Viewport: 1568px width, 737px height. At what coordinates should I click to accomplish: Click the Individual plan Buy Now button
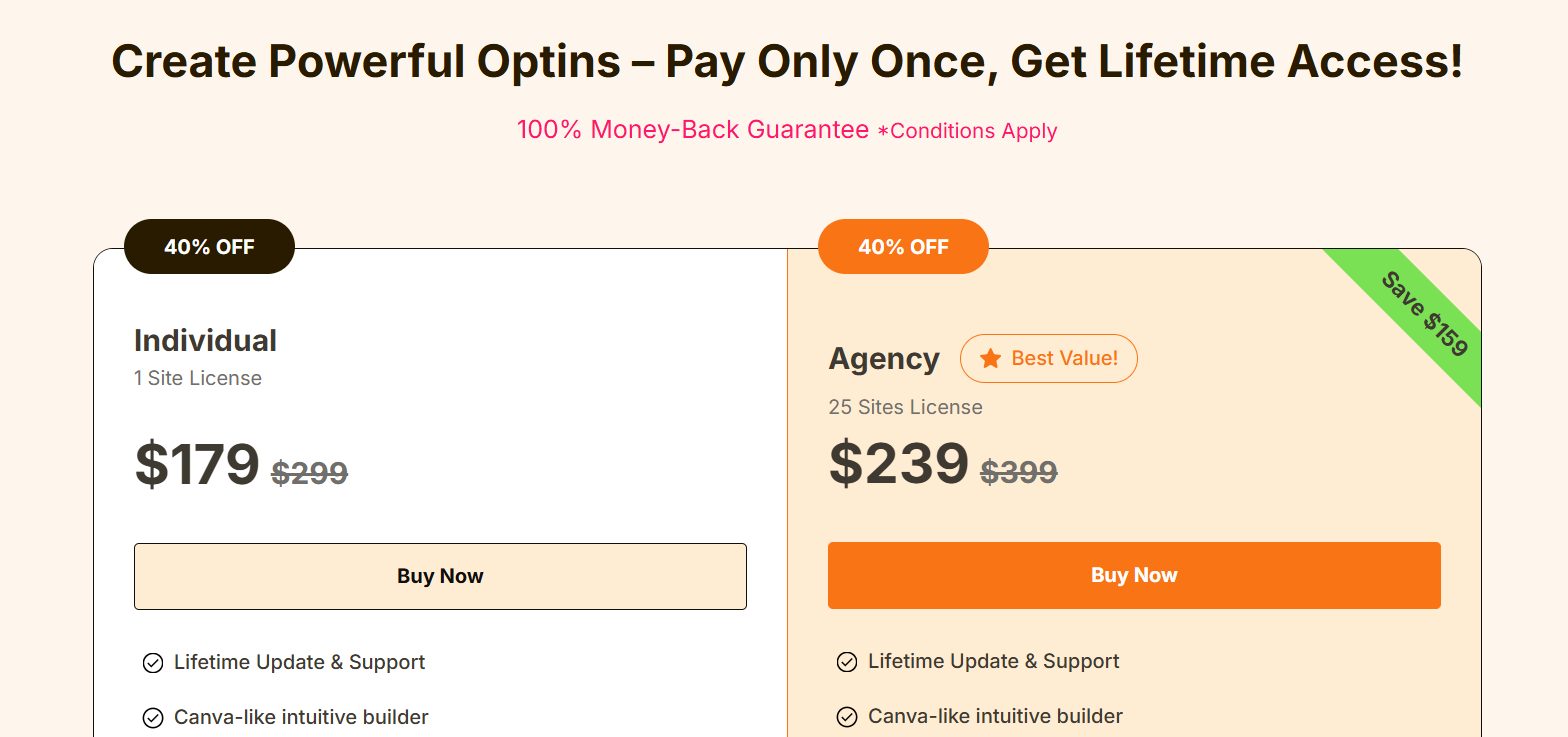[440, 576]
